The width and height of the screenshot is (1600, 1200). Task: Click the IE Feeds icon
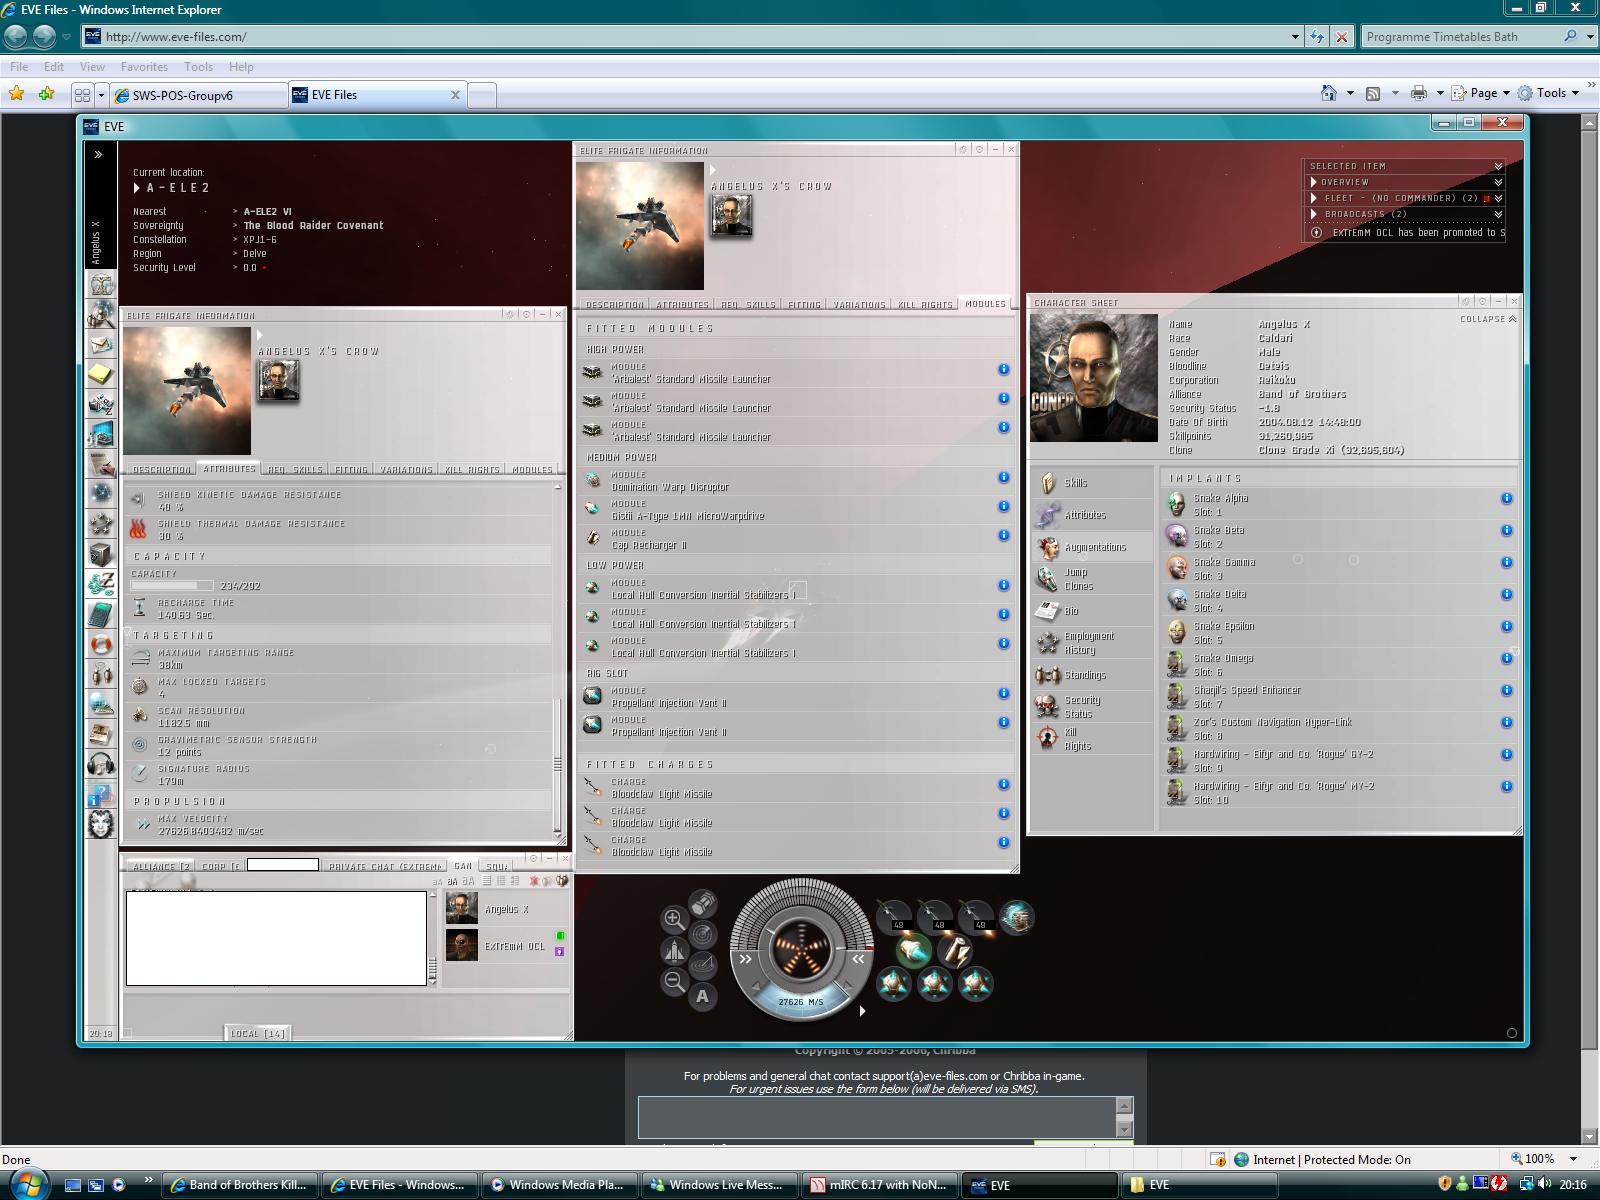coord(1373,93)
